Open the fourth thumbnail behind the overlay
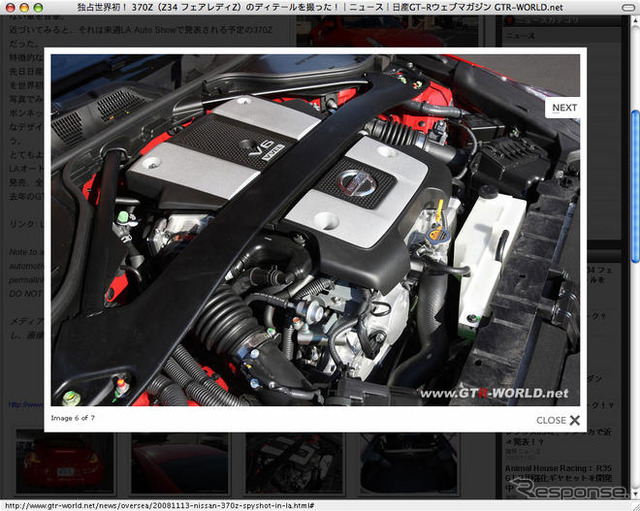The height and width of the screenshot is (511, 640). (409, 463)
